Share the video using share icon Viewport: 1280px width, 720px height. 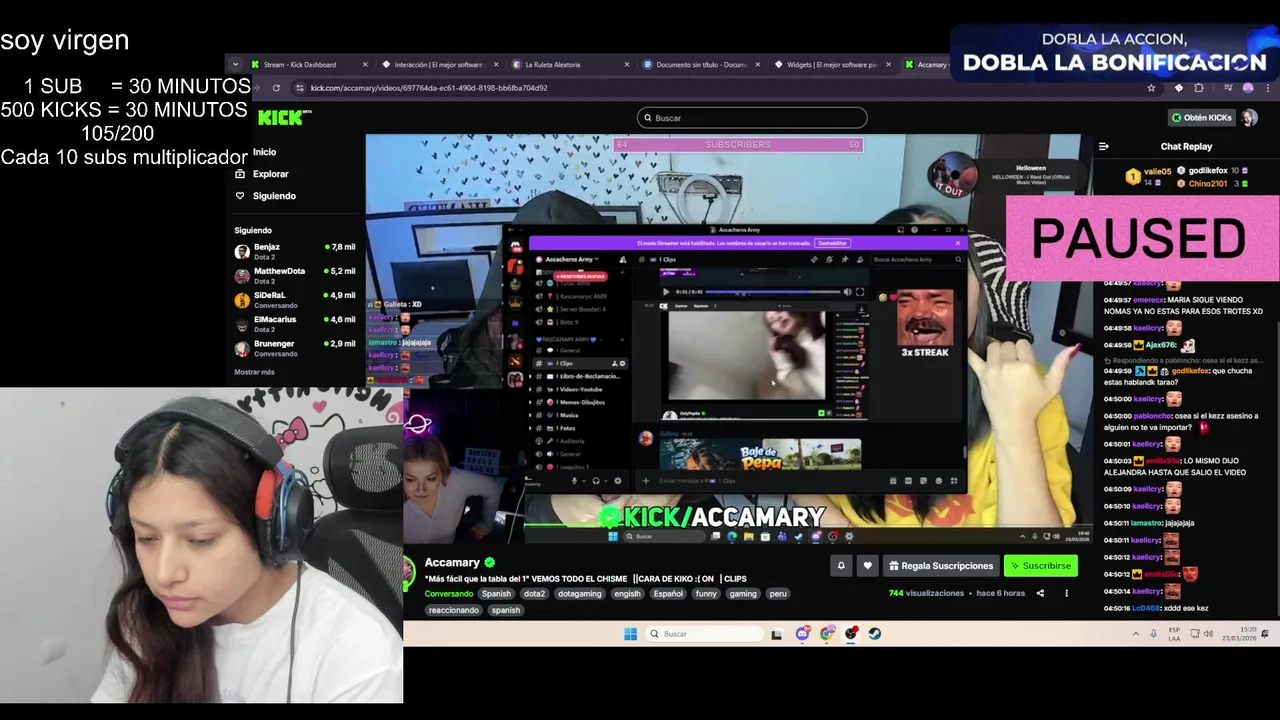point(1040,593)
